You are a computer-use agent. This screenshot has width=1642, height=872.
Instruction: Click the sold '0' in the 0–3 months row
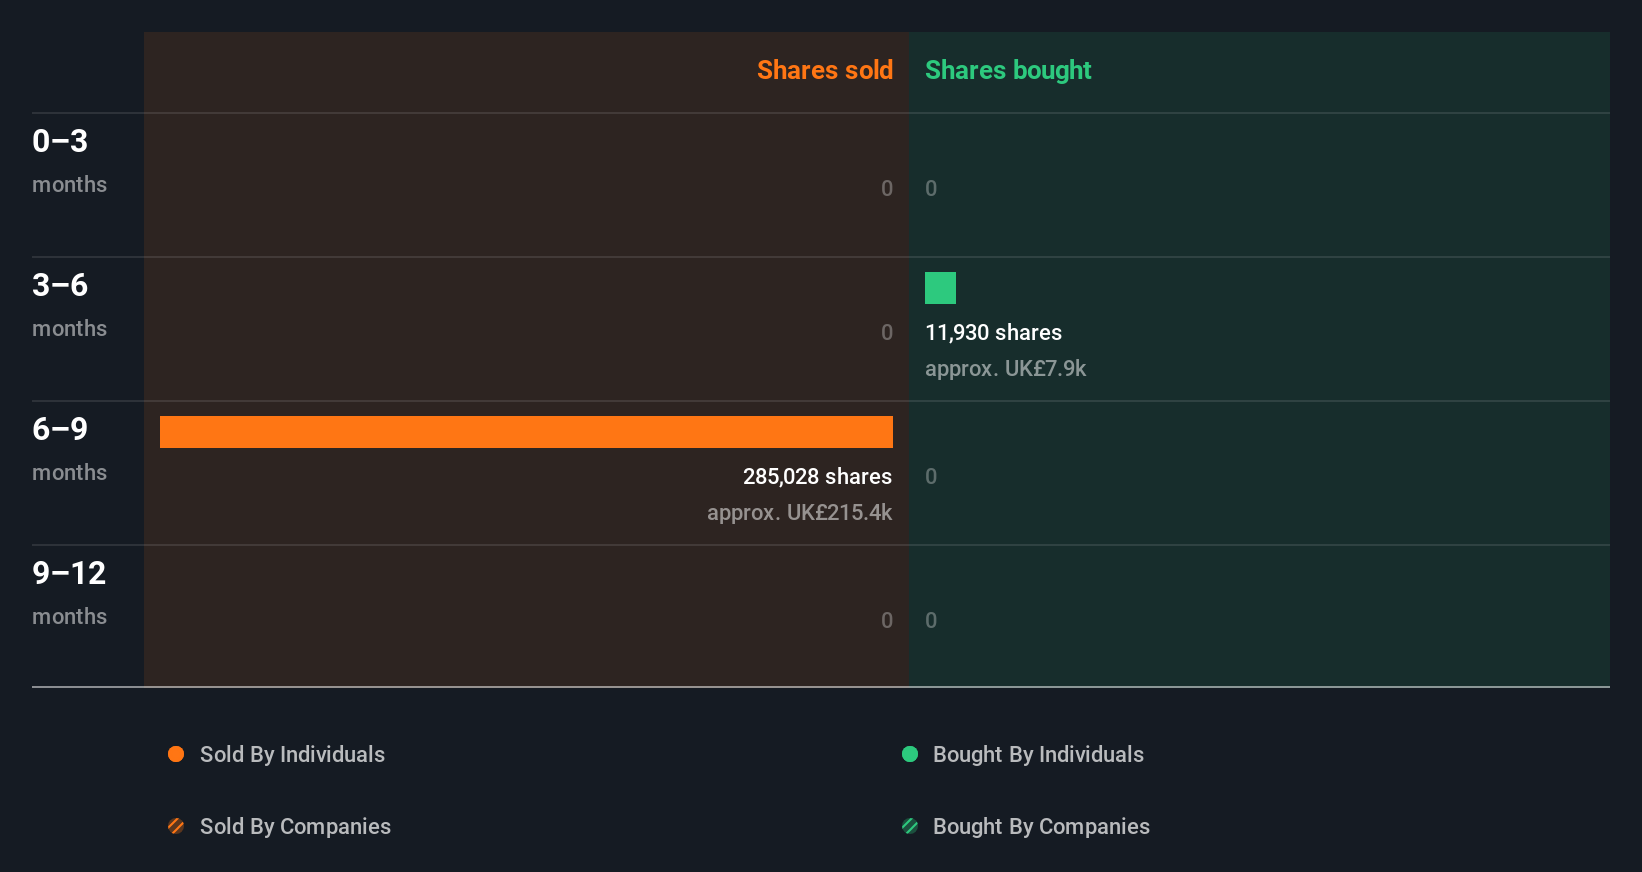[x=887, y=188]
